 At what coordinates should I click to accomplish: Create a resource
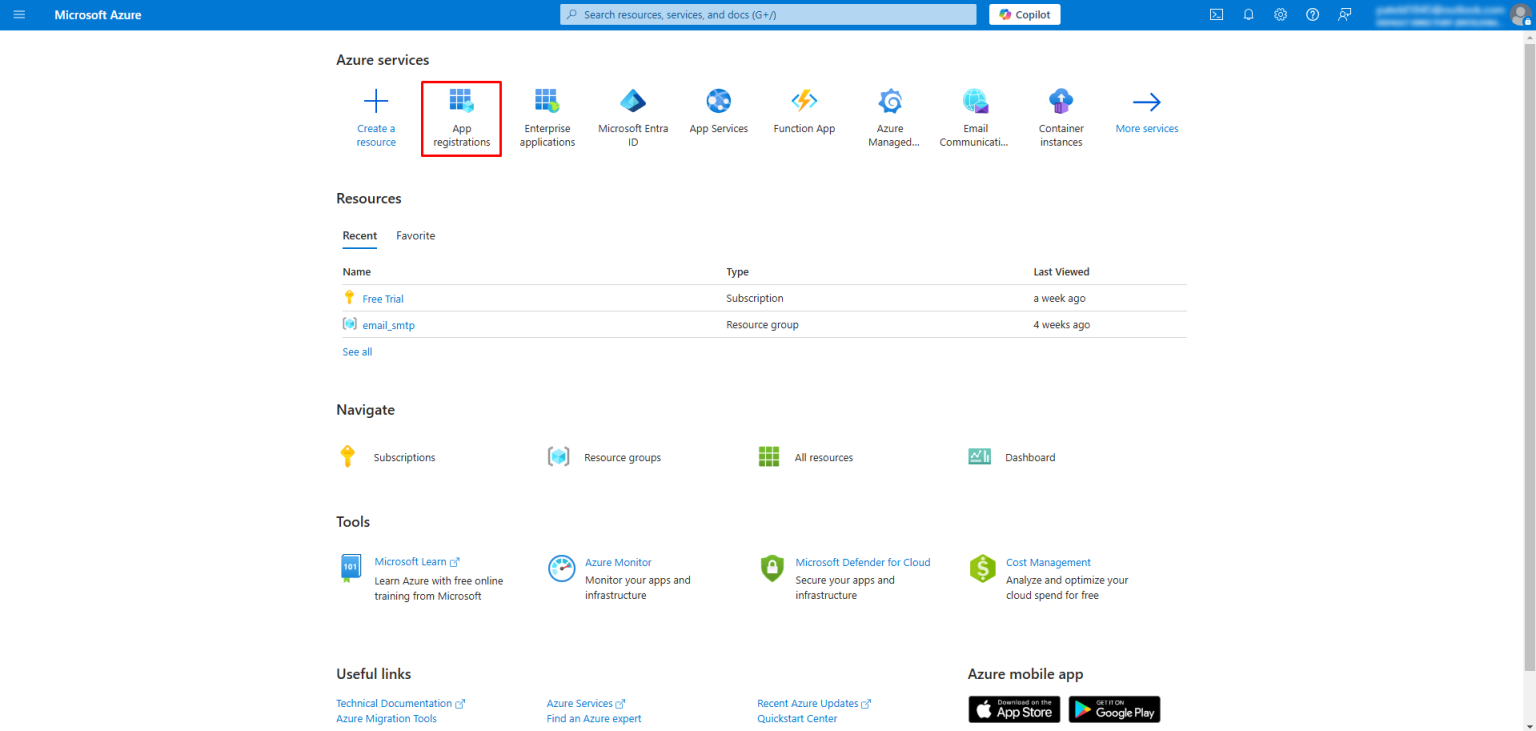tap(376, 117)
